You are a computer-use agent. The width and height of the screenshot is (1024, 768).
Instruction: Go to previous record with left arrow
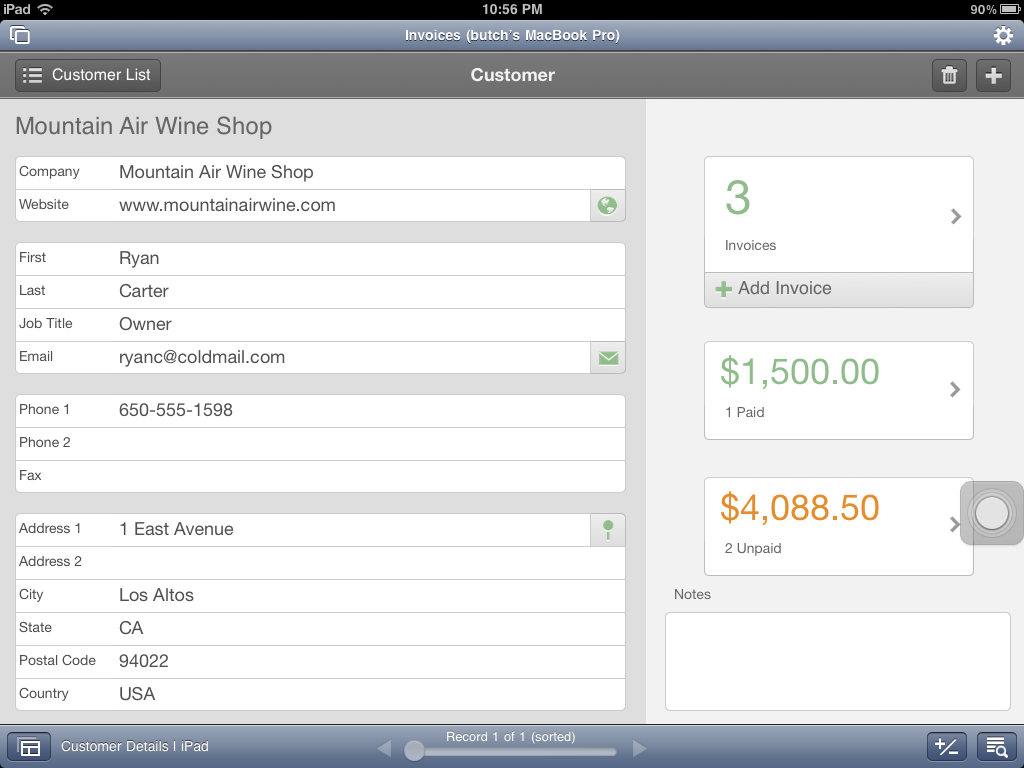point(385,747)
